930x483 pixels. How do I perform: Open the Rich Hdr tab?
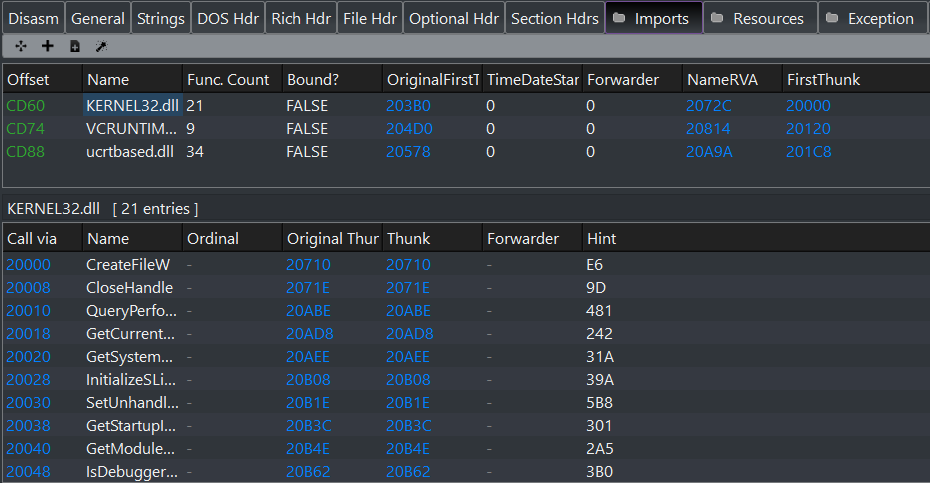pos(301,18)
